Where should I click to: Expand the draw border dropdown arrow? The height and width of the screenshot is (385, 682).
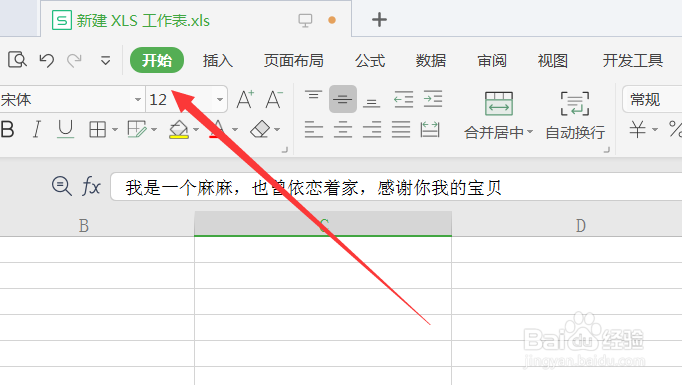[154, 130]
